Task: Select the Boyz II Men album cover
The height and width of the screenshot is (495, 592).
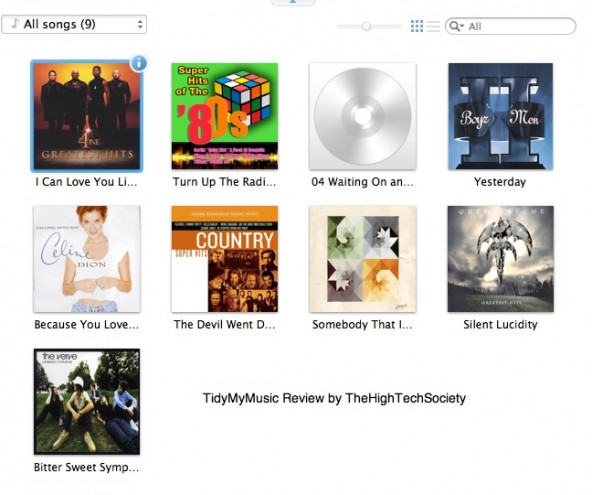Action: point(500,116)
